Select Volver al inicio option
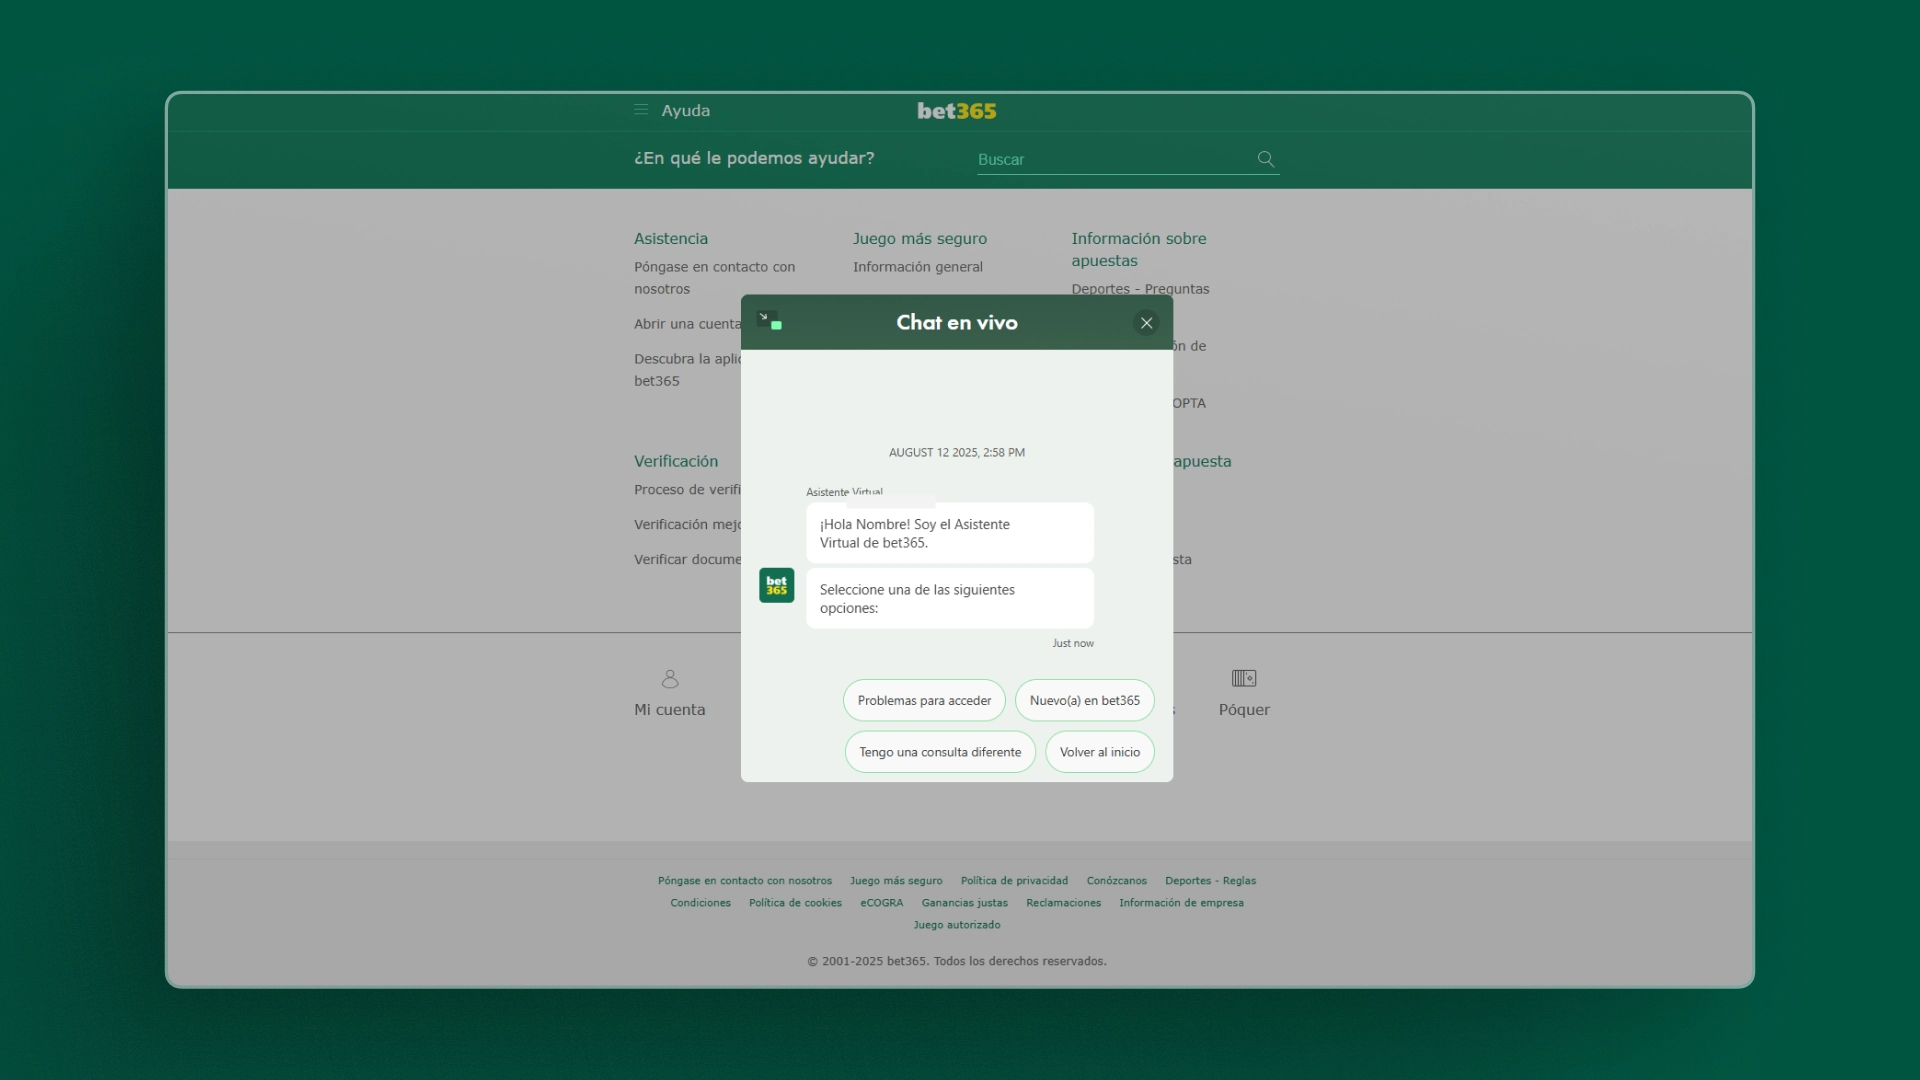Viewport: 1920px width, 1080px height. click(1100, 752)
